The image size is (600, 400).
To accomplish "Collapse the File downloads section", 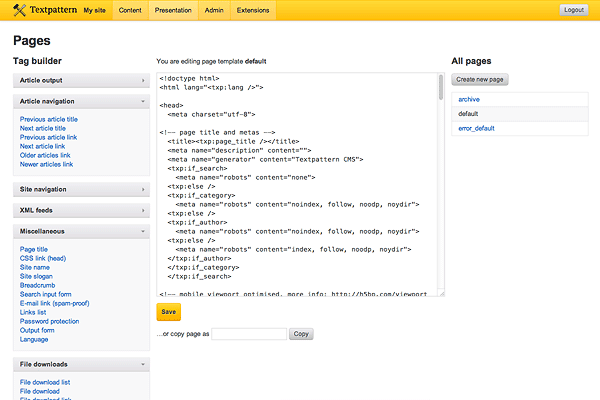I will 80,364.
